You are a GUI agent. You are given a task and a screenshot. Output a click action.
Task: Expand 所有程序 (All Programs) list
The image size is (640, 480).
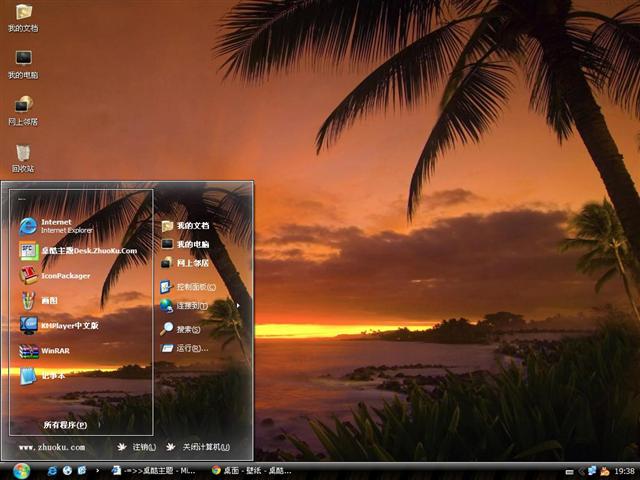[64, 425]
